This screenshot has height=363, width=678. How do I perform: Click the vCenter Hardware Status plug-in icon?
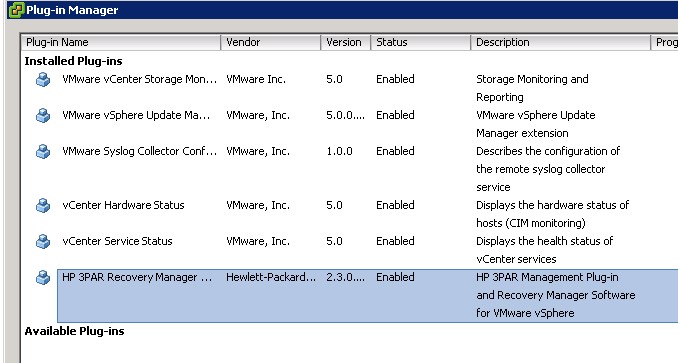click(43, 205)
